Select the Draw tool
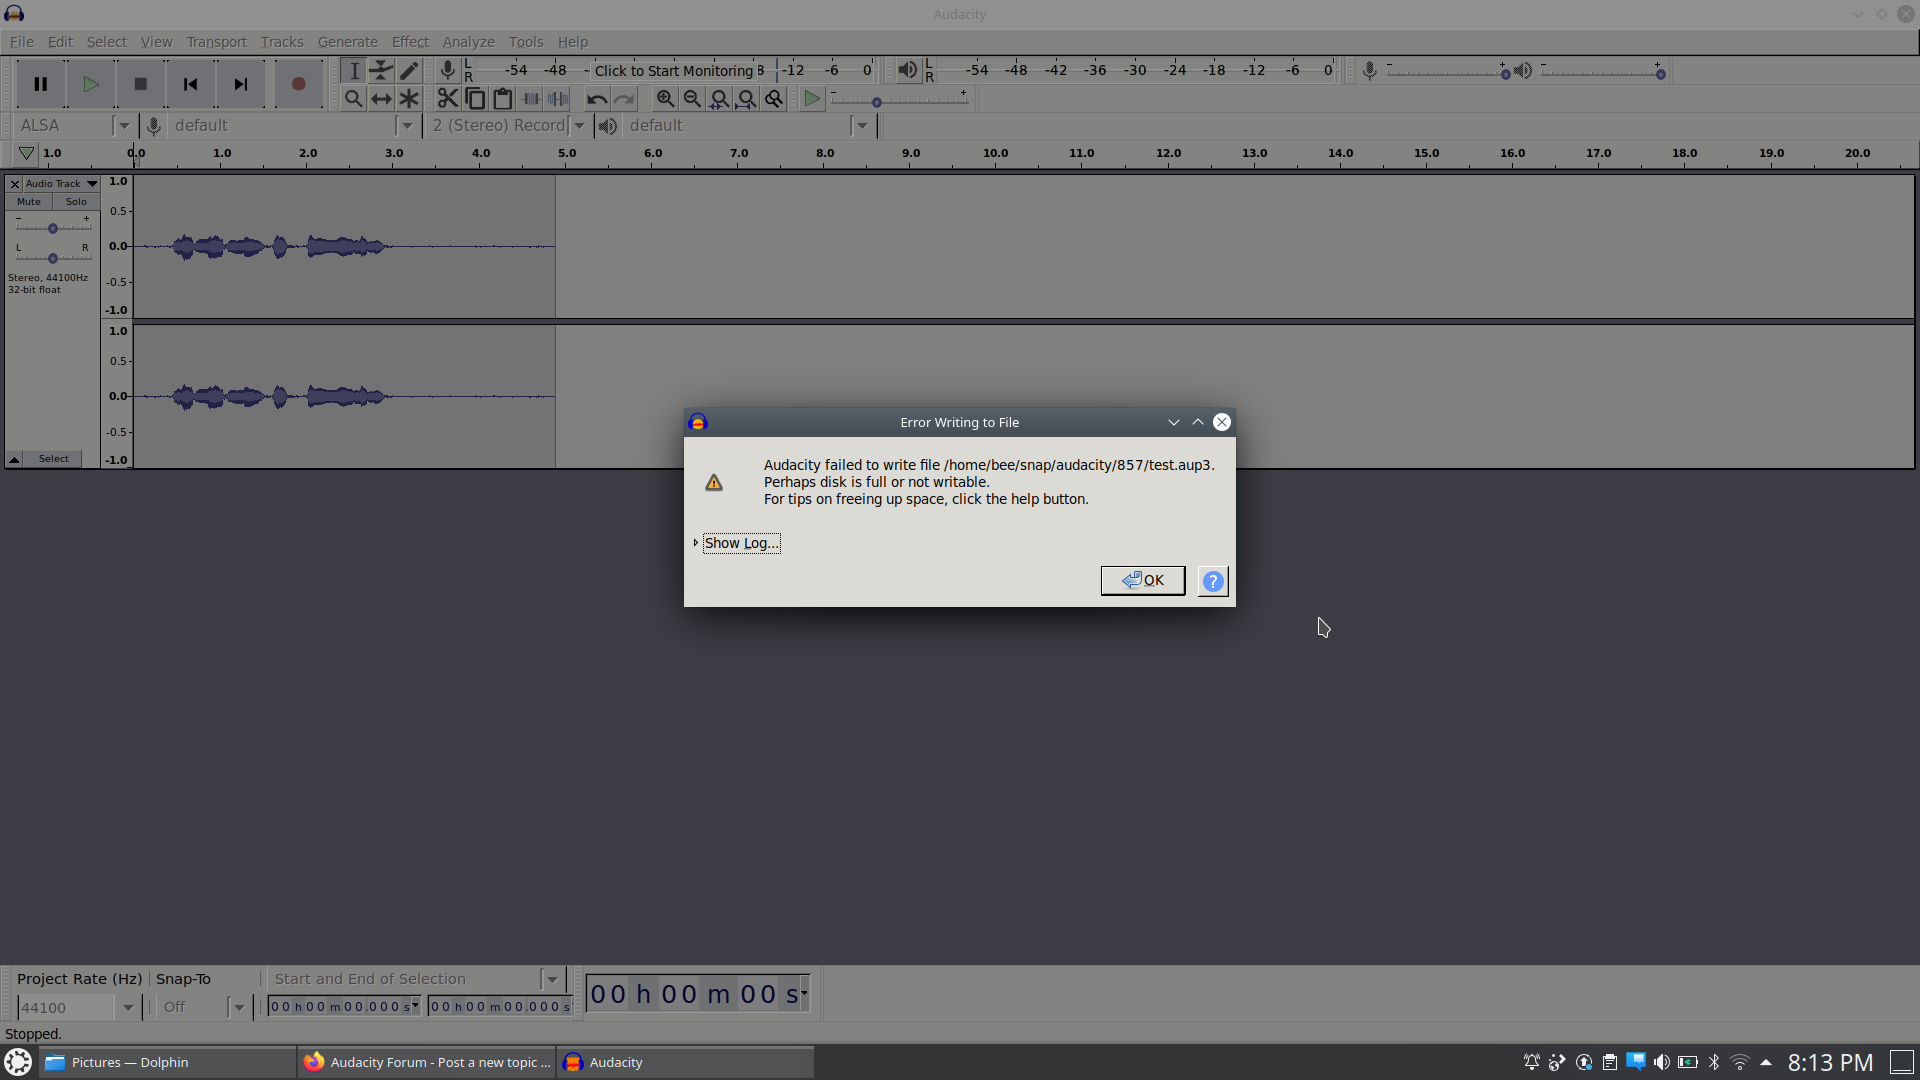This screenshot has width=1920, height=1080. click(409, 70)
